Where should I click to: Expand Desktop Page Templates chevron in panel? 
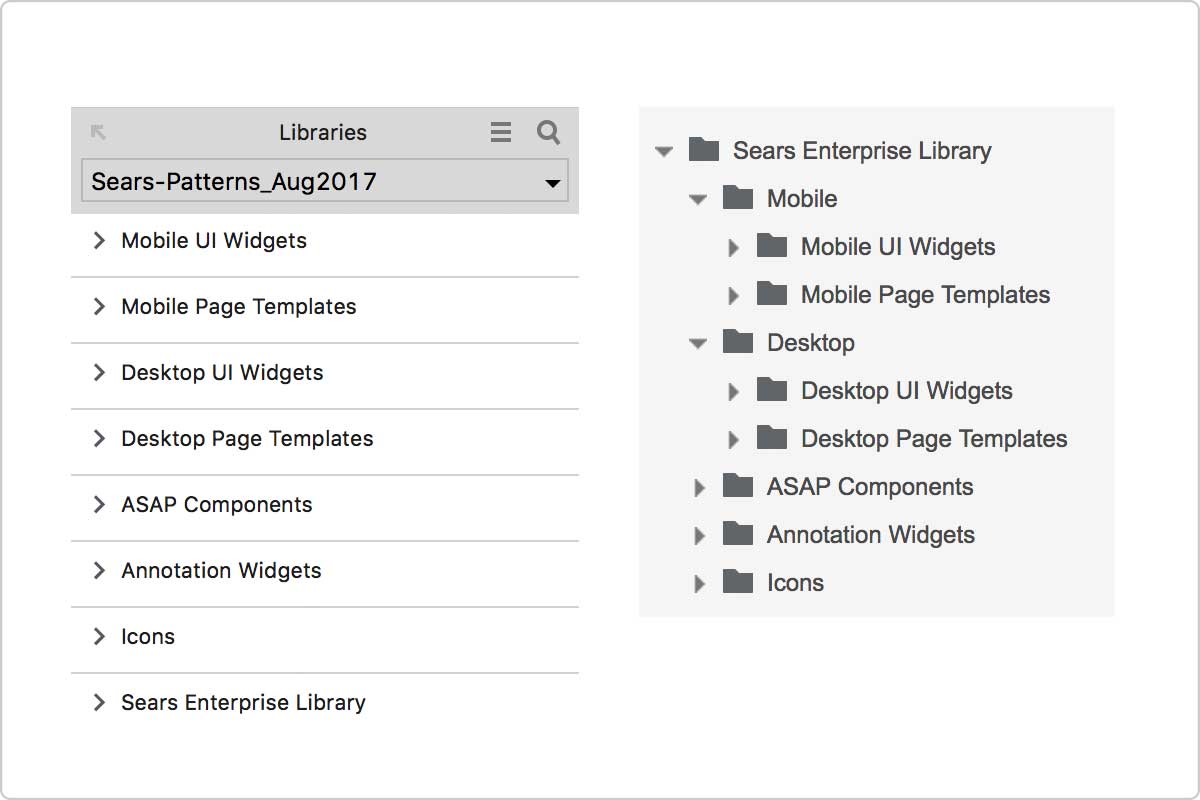99,439
